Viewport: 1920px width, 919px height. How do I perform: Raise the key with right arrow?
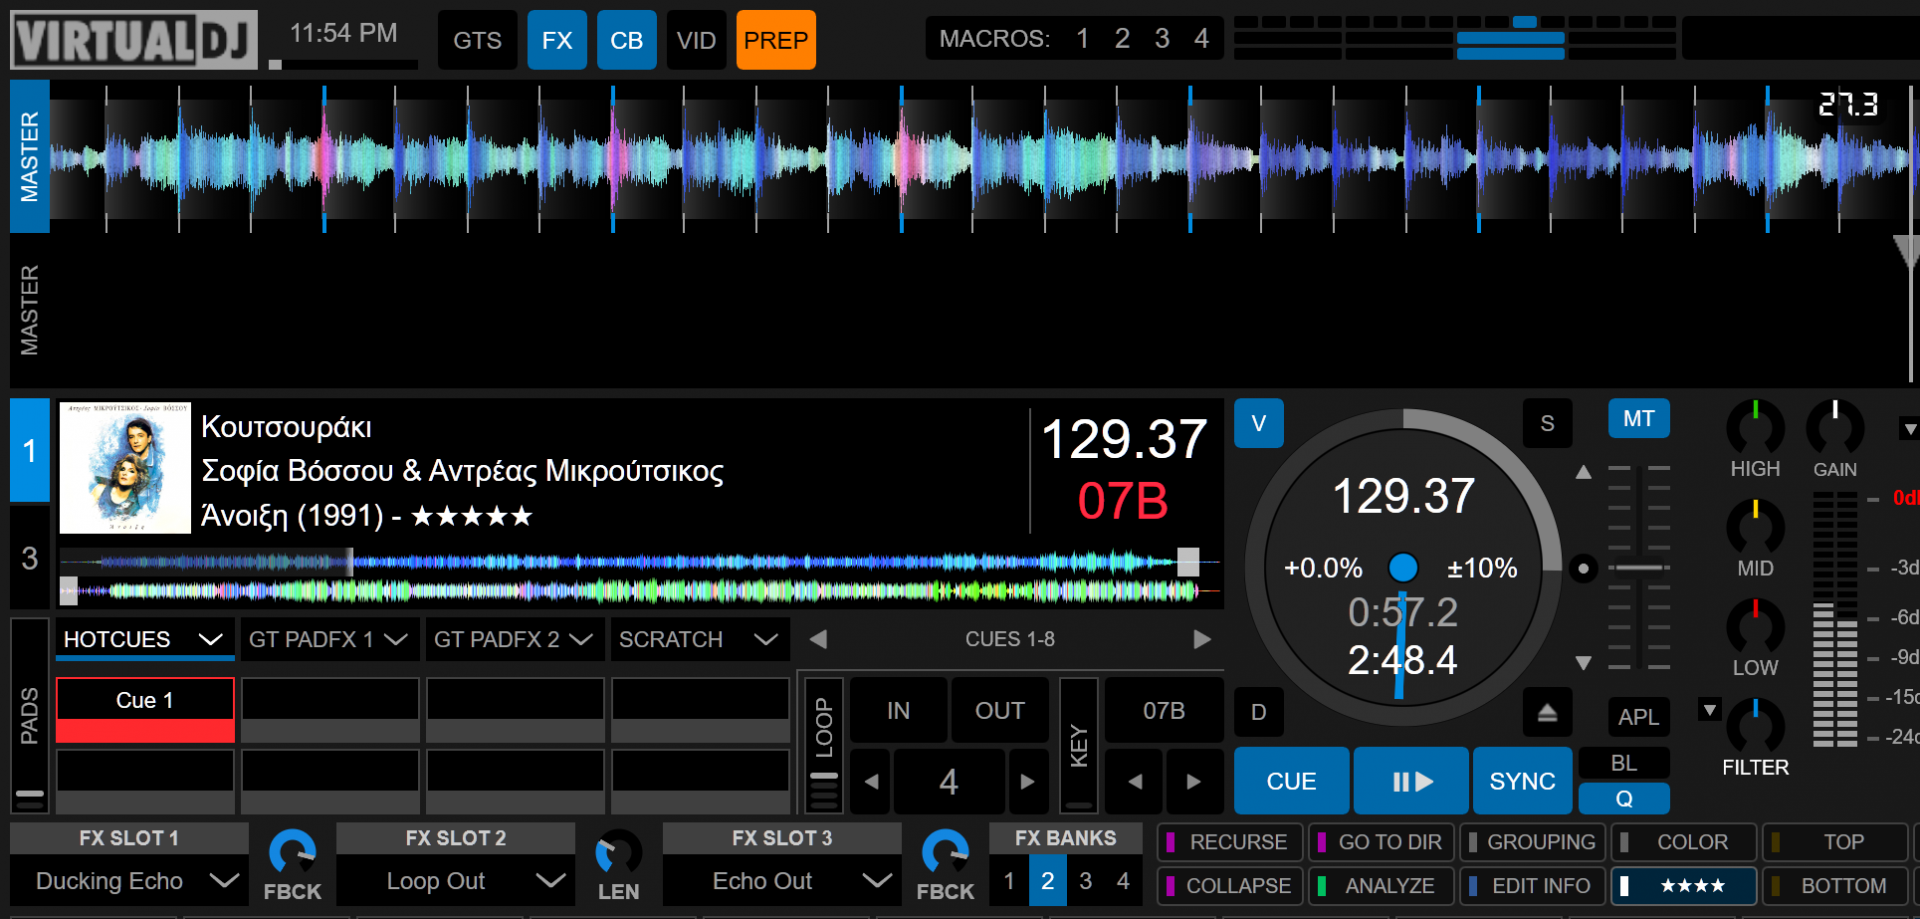1194,782
